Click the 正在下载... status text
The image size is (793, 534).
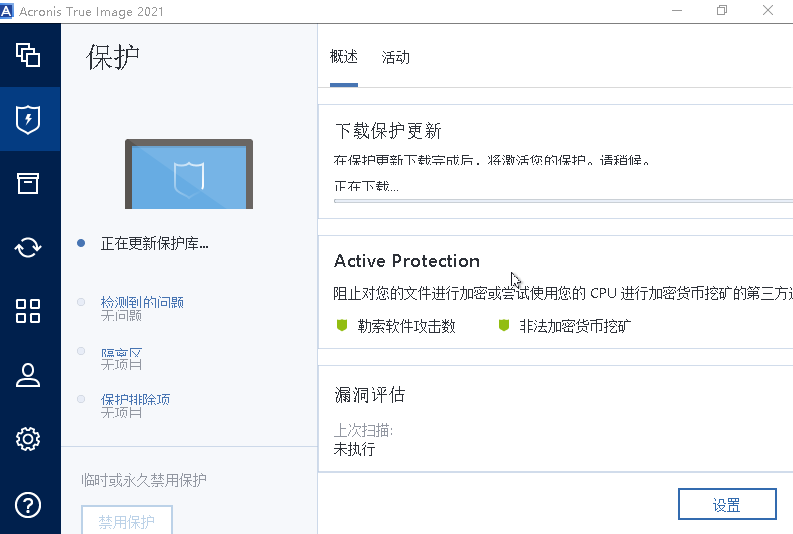point(366,186)
